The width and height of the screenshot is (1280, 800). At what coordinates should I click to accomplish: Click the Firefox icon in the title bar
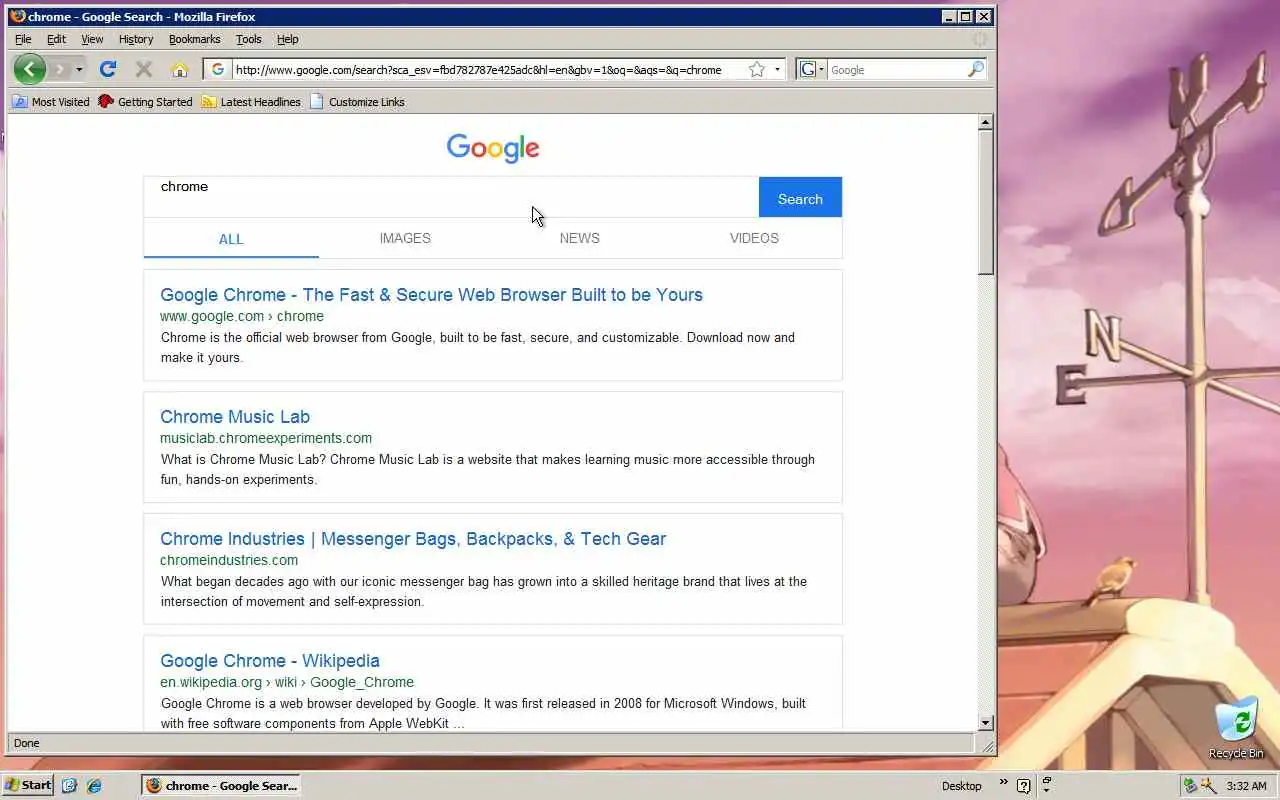coord(17,16)
